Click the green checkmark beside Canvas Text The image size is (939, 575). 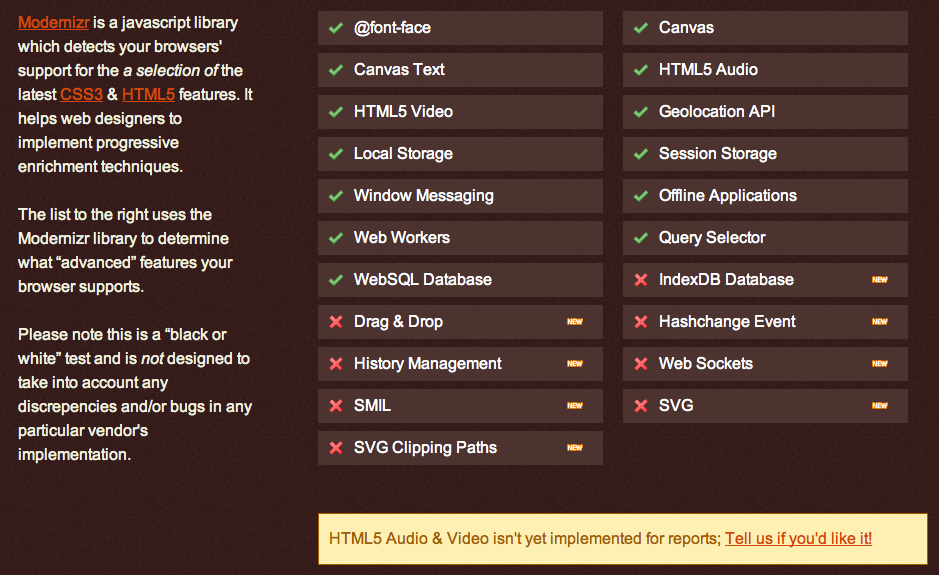(x=336, y=70)
